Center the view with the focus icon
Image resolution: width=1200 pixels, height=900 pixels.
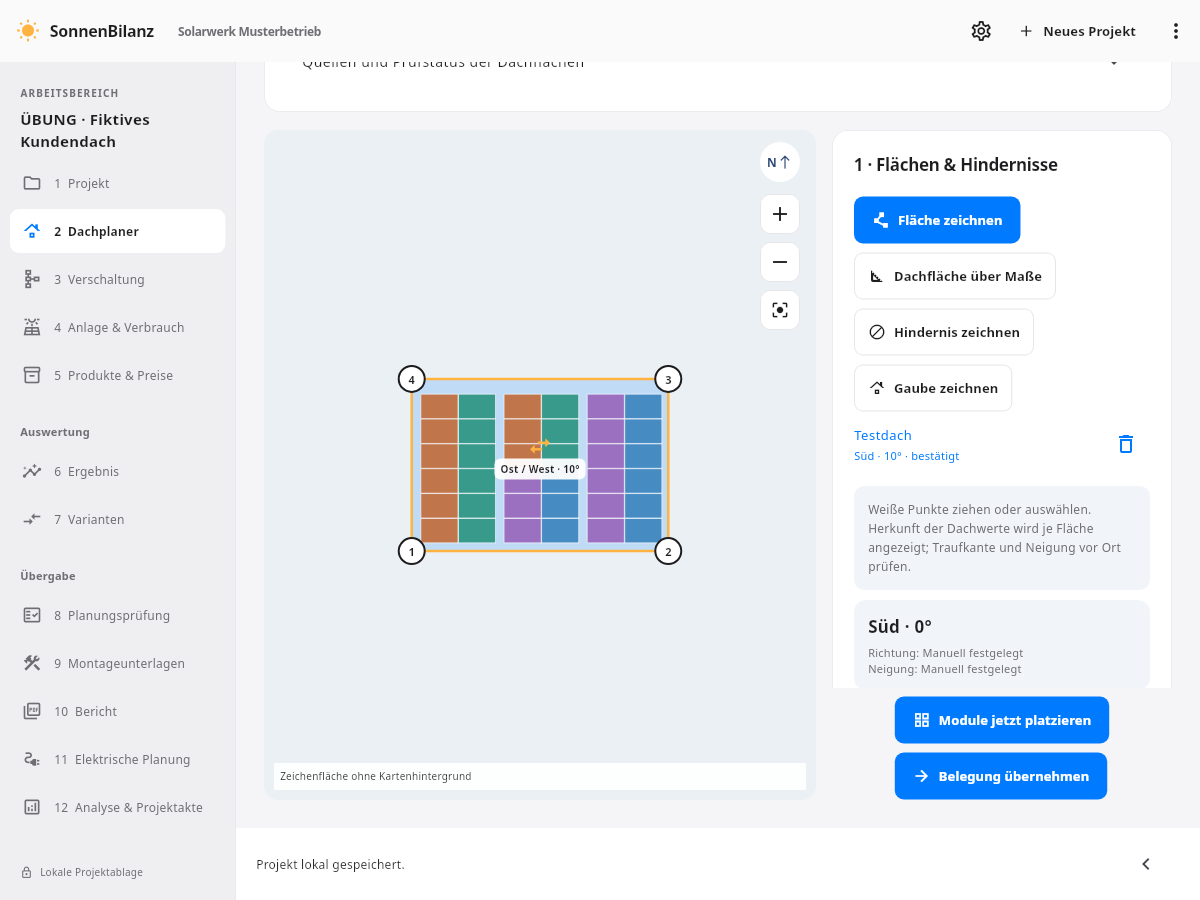pyautogui.click(x=780, y=310)
